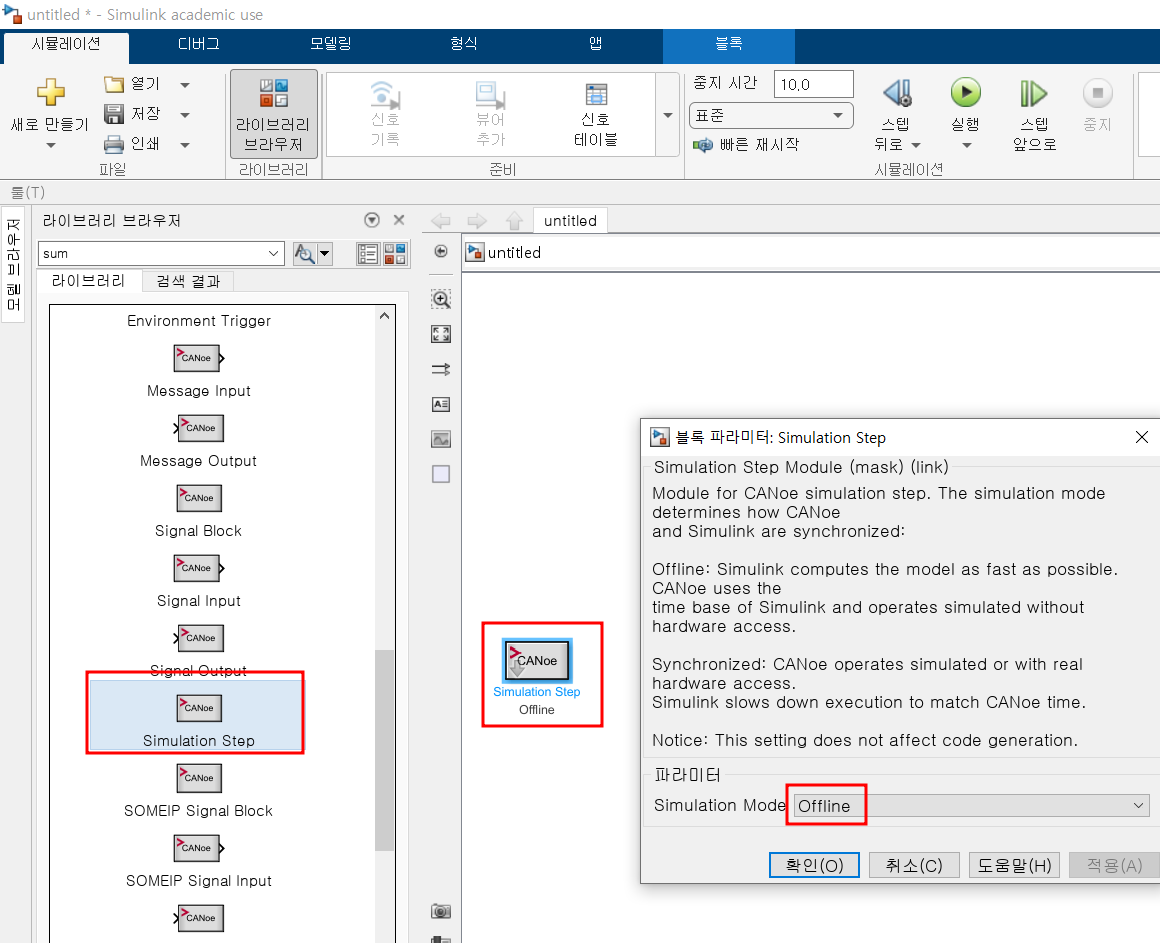This screenshot has height=943, width=1160.
Task: Switch to 시뮬레이션 ribbon tab
Action: (x=66, y=44)
